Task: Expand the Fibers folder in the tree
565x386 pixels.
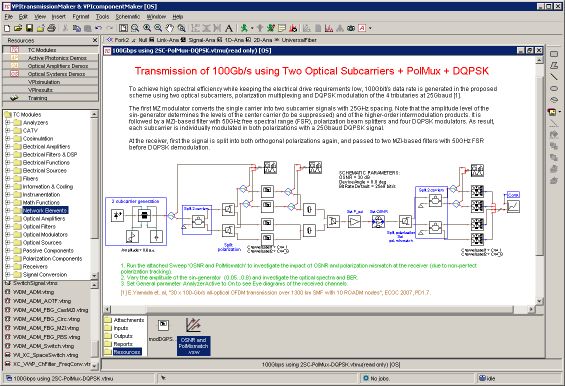Action: 8,178
